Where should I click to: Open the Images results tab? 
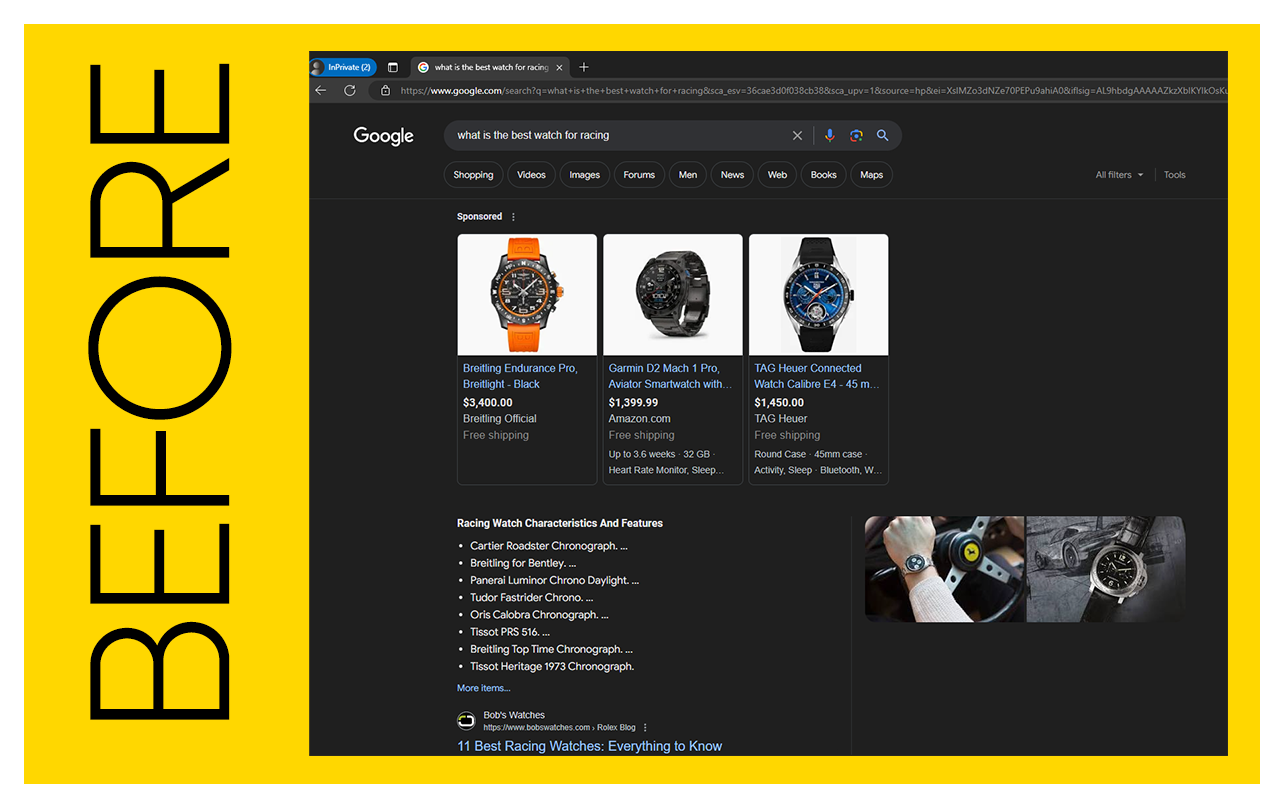coord(584,174)
